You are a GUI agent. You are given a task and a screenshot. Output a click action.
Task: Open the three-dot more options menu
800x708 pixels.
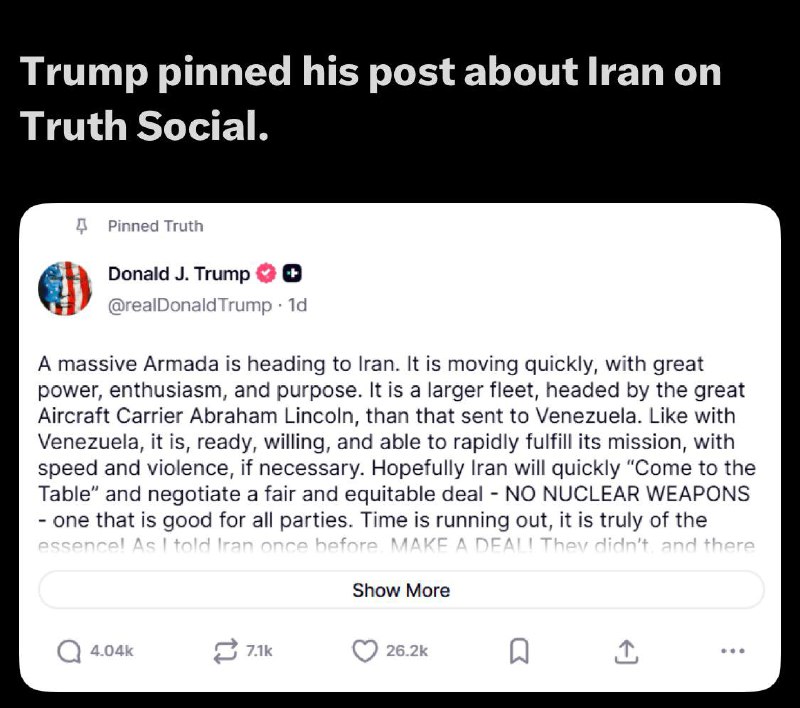click(x=732, y=651)
